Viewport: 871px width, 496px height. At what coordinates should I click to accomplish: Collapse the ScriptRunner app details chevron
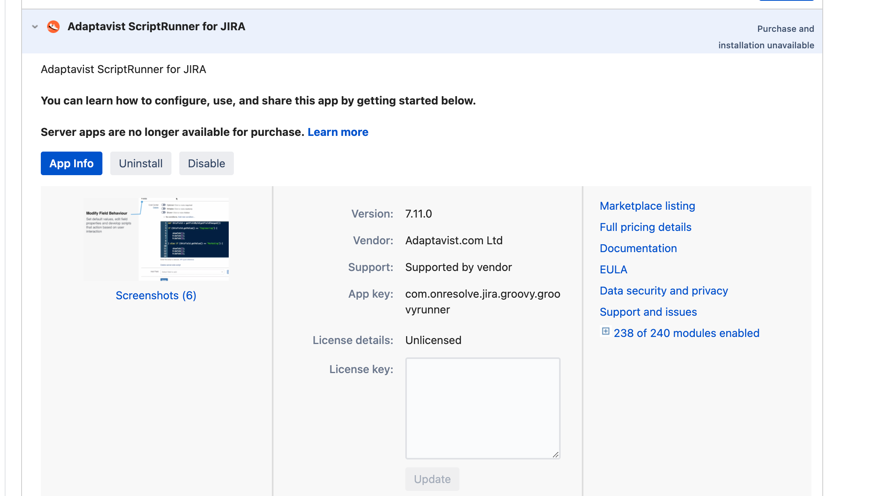click(x=35, y=27)
